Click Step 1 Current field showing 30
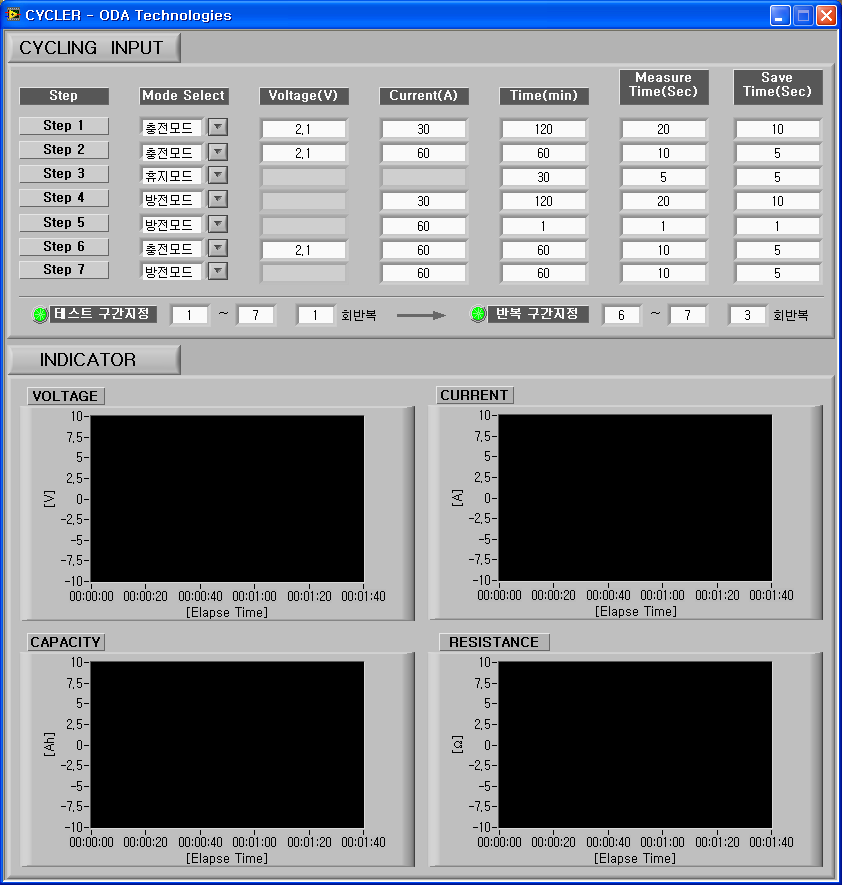 [424, 129]
